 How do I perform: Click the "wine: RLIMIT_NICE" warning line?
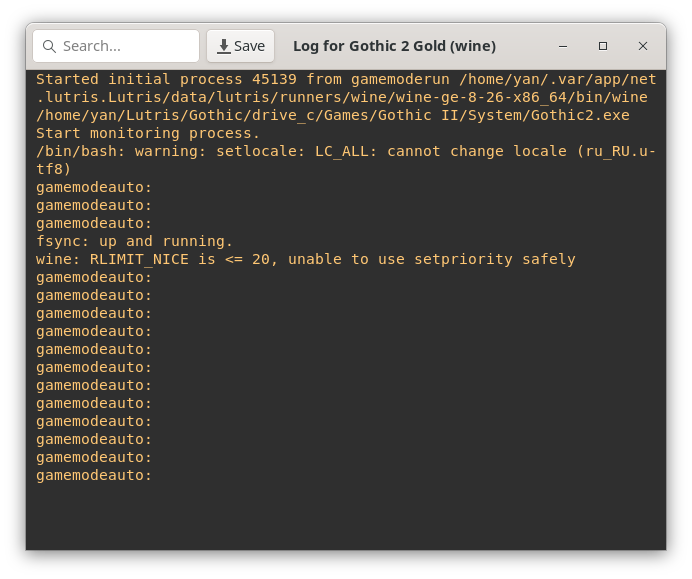click(x=305, y=259)
